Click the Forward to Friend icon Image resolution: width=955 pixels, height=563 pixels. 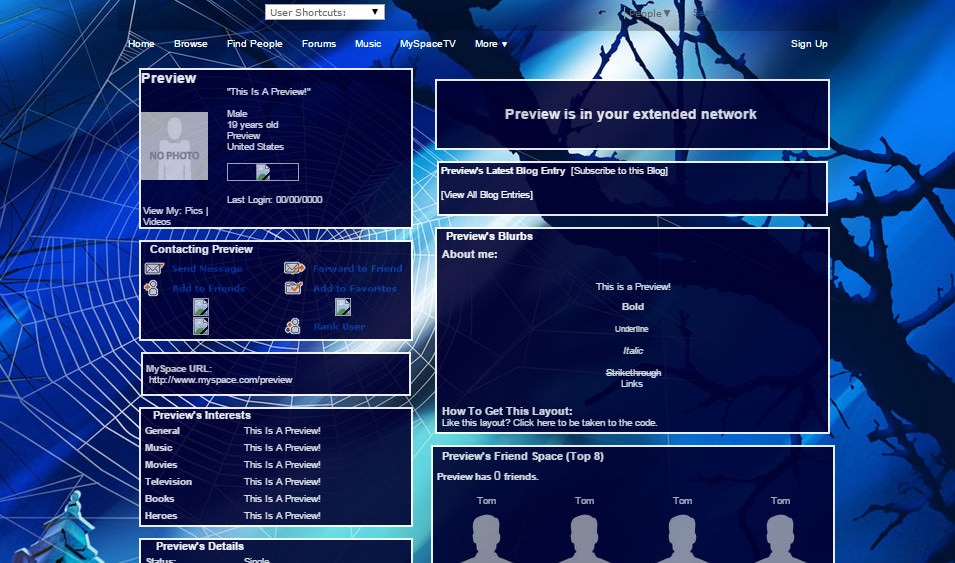(295, 268)
